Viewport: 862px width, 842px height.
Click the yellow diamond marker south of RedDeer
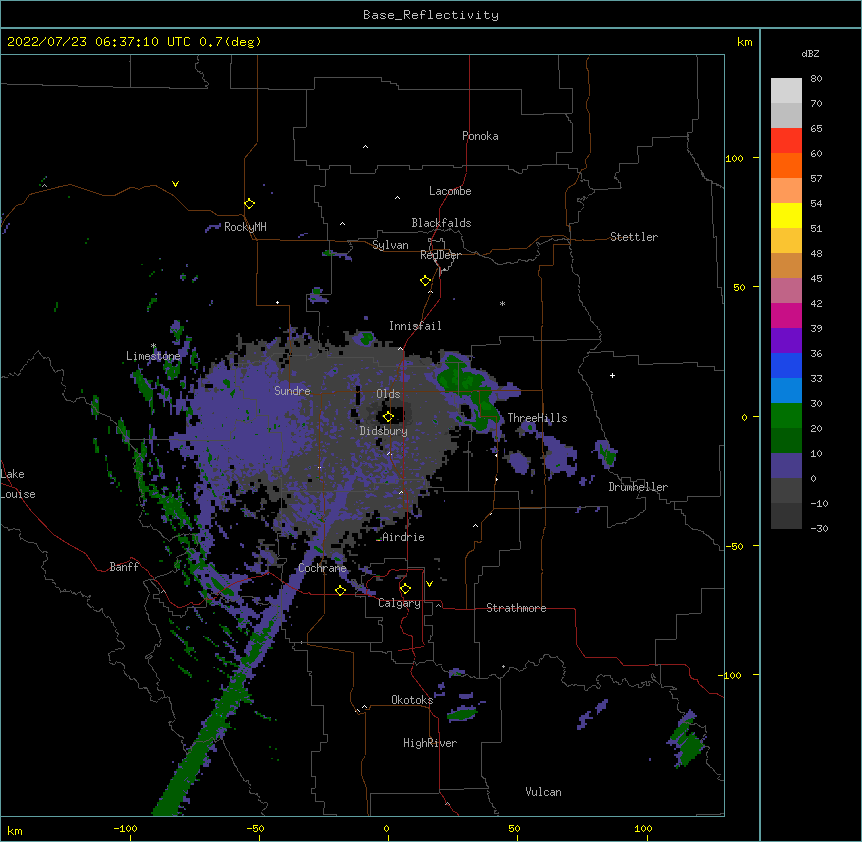pos(426,281)
